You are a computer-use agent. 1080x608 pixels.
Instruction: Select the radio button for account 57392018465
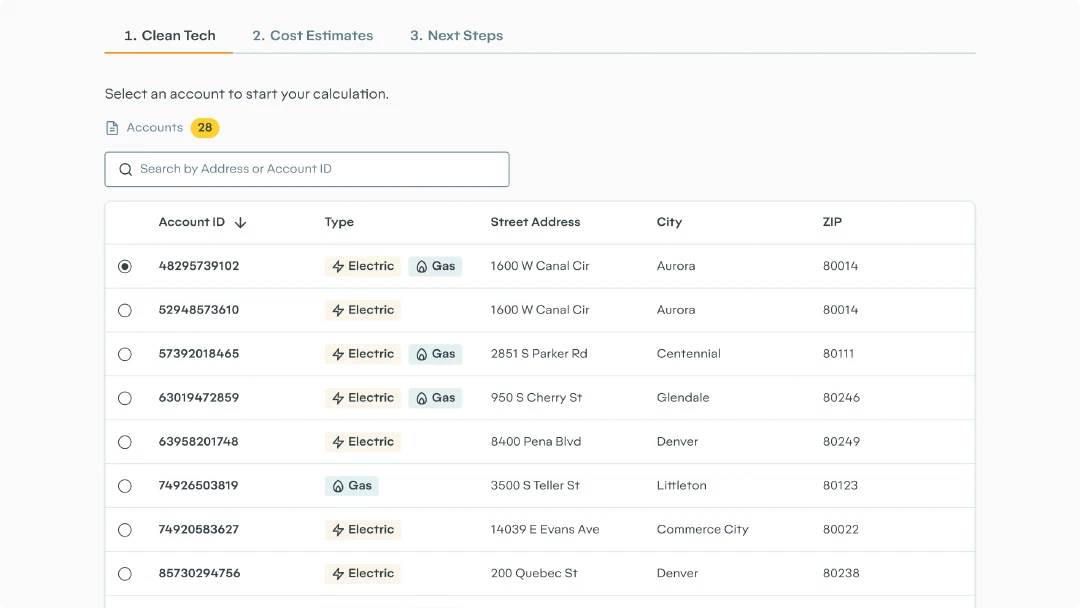[125, 355]
